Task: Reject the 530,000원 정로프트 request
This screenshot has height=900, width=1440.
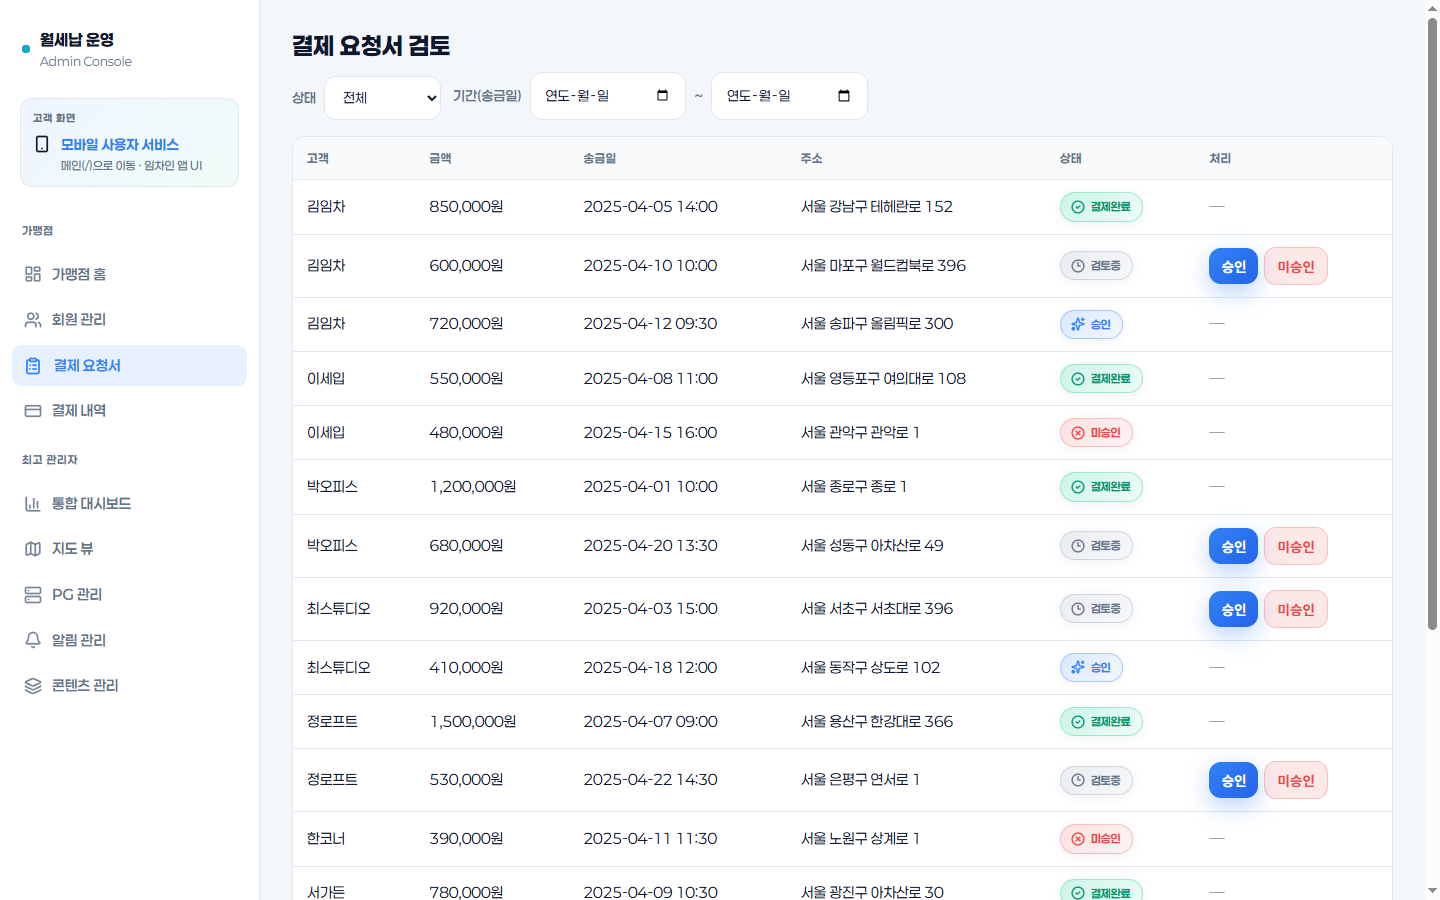Action: pos(1296,780)
